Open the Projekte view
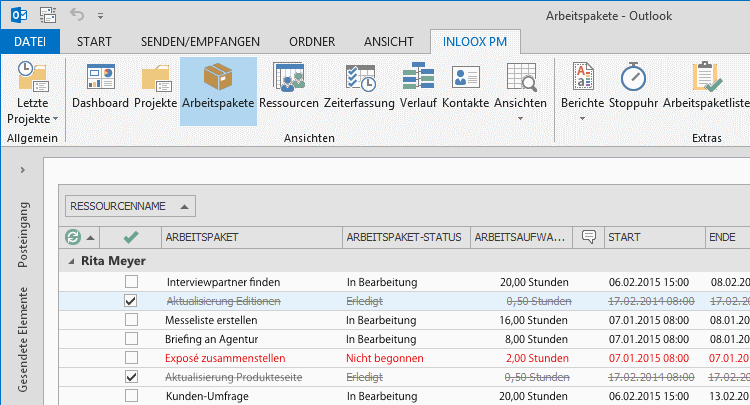Viewport: 750px width, 405px height. 155,84
